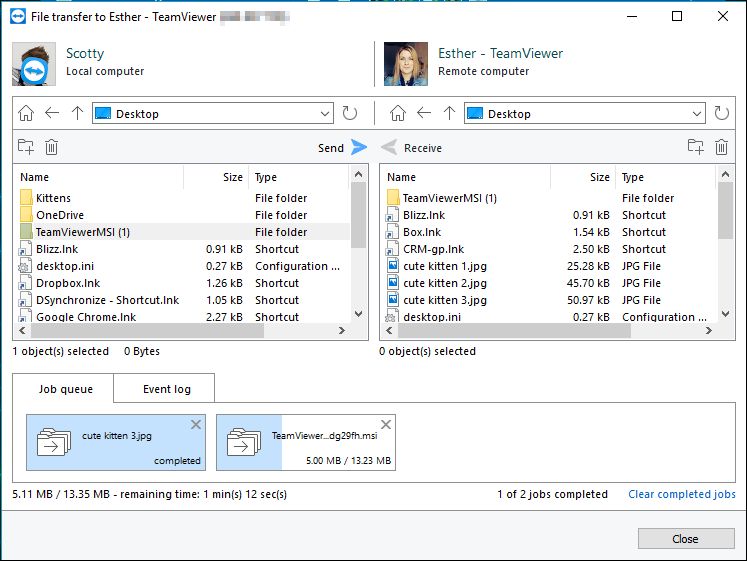Viewport: 747px width, 561px height.
Task: Go up one level in remote pane
Action: click(x=449, y=113)
